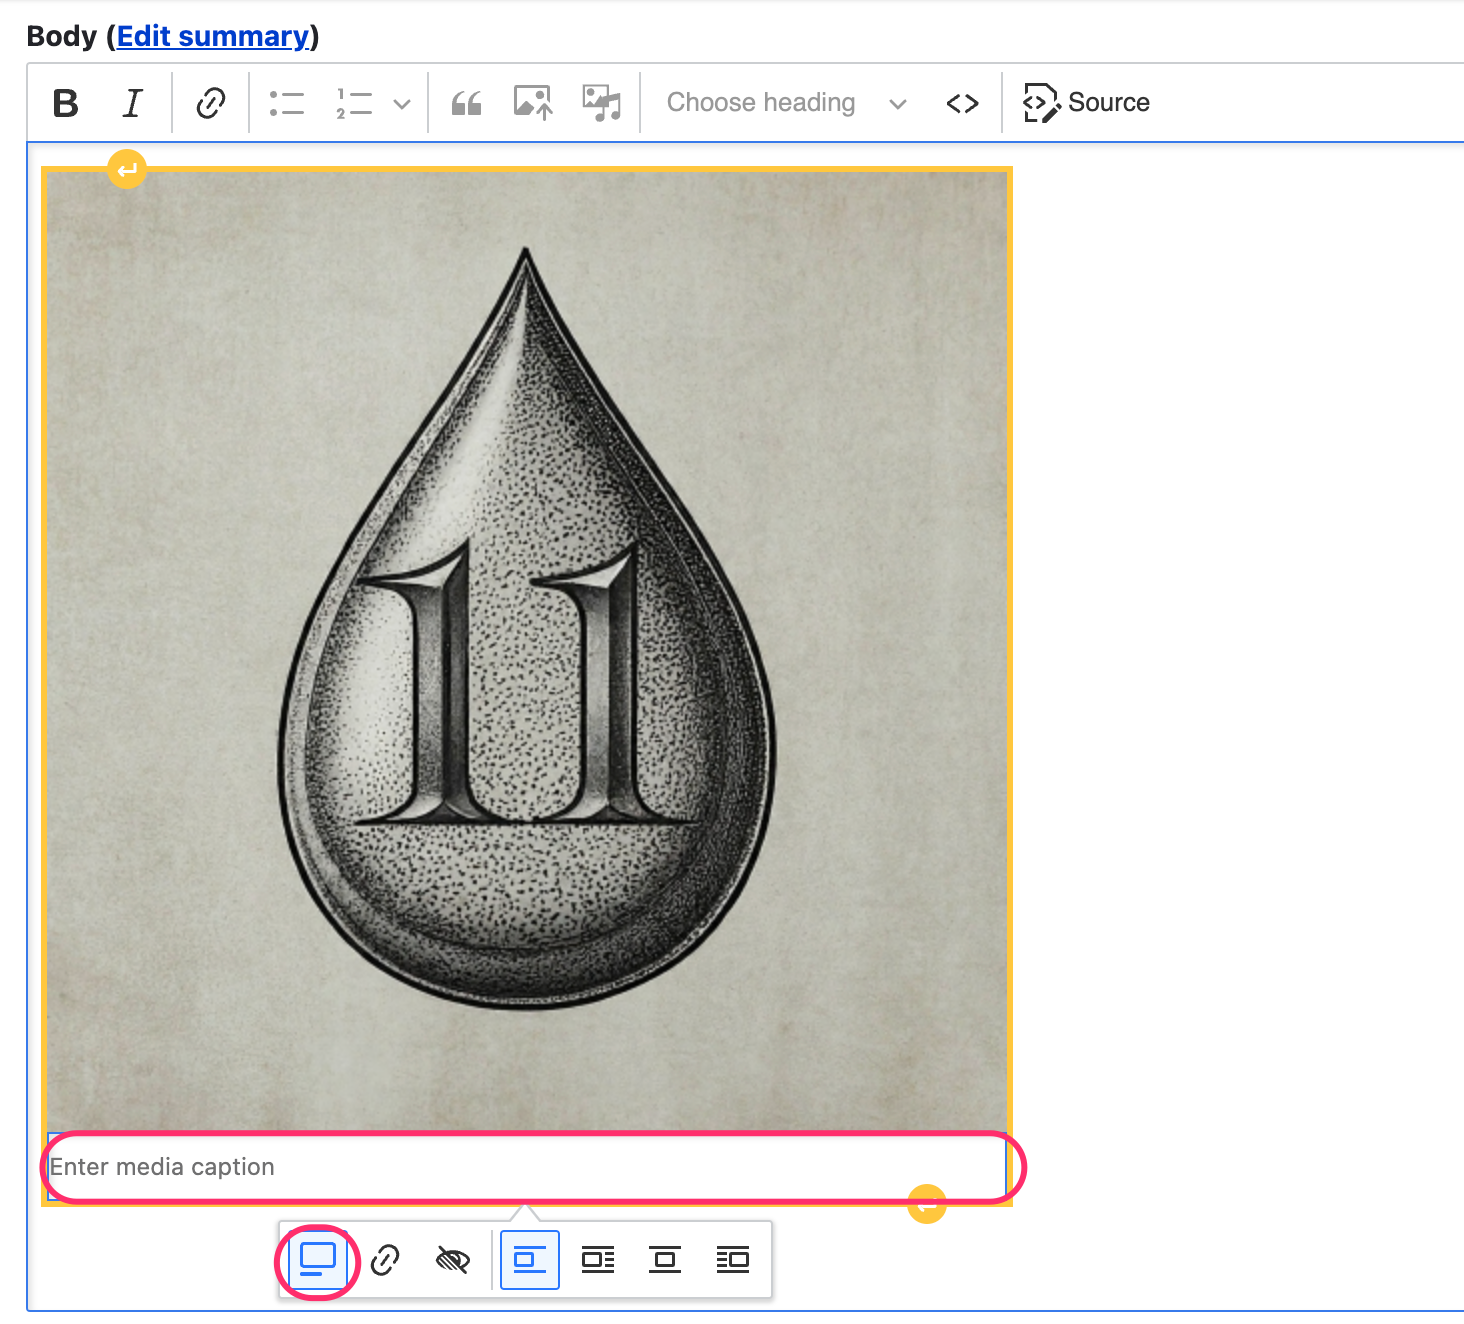Screen dimensions: 1464x1324
Task: Toggle the media caption off
Action: coord(315,1260)
